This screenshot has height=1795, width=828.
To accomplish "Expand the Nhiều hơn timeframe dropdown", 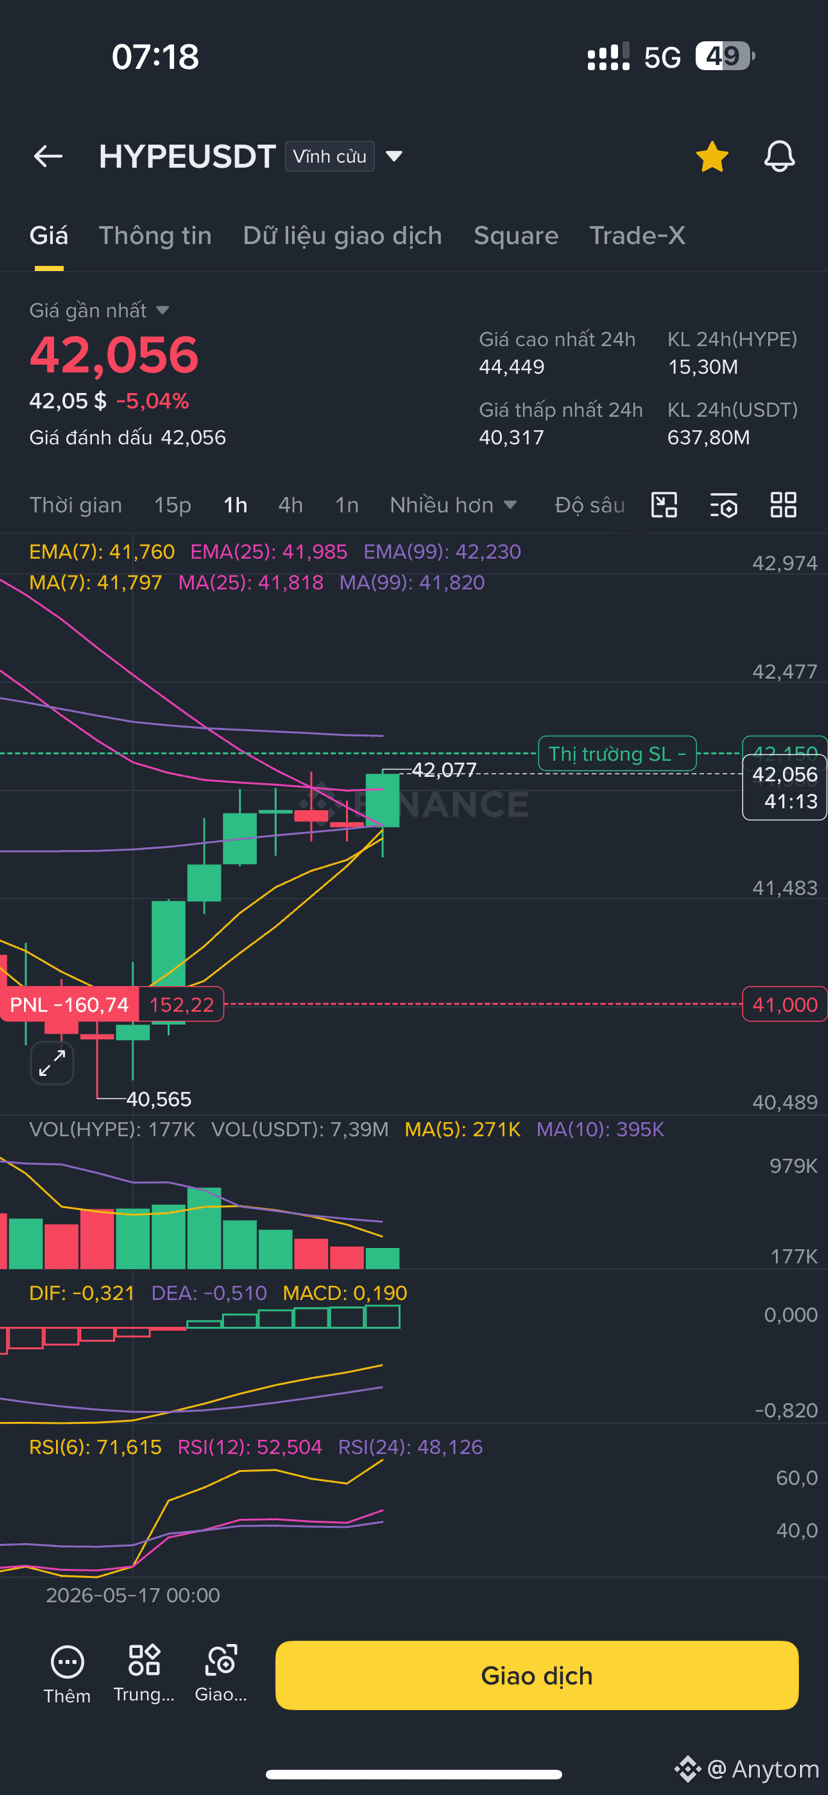I will point(453,505).
